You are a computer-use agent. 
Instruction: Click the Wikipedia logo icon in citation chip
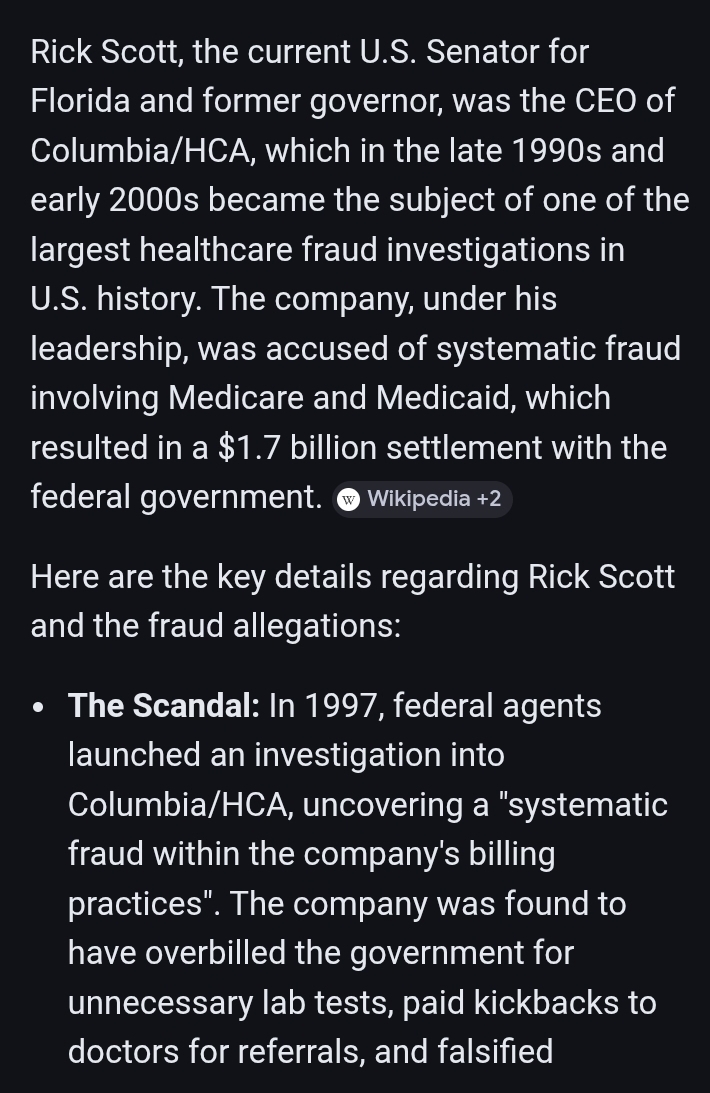pyautogui.click(x=348, y=499)
